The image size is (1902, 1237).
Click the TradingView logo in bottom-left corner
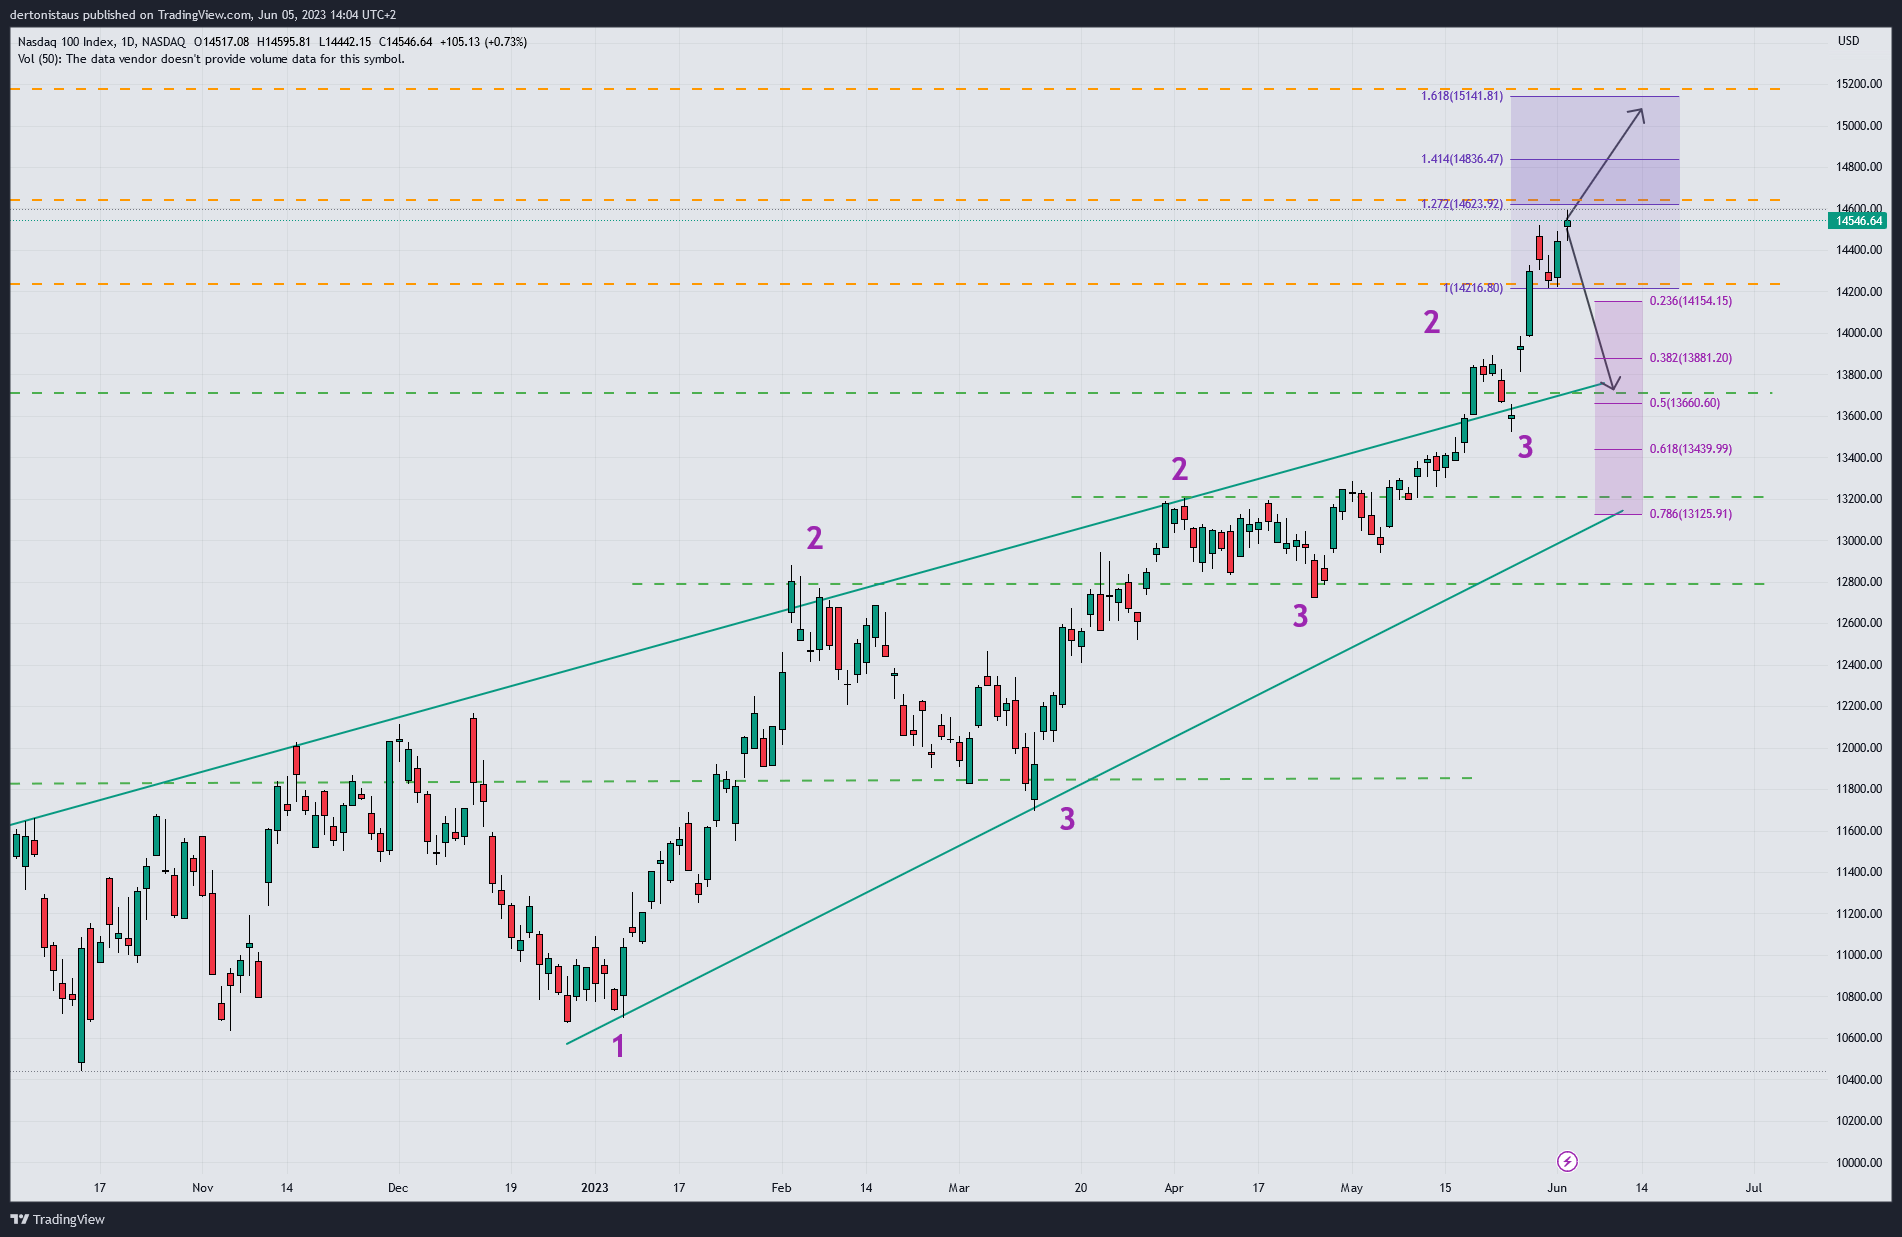(x=57, y=1219)
